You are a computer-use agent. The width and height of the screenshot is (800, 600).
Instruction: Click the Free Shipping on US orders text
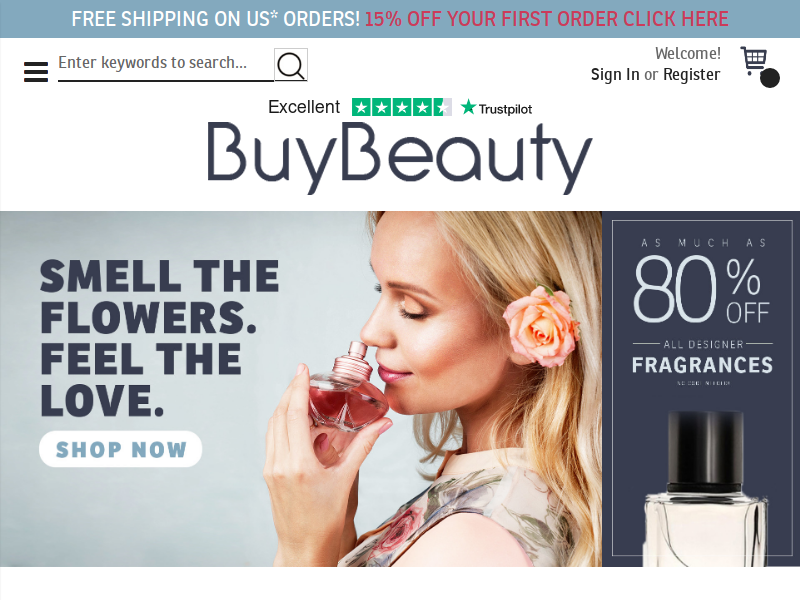tap(216, 19)
